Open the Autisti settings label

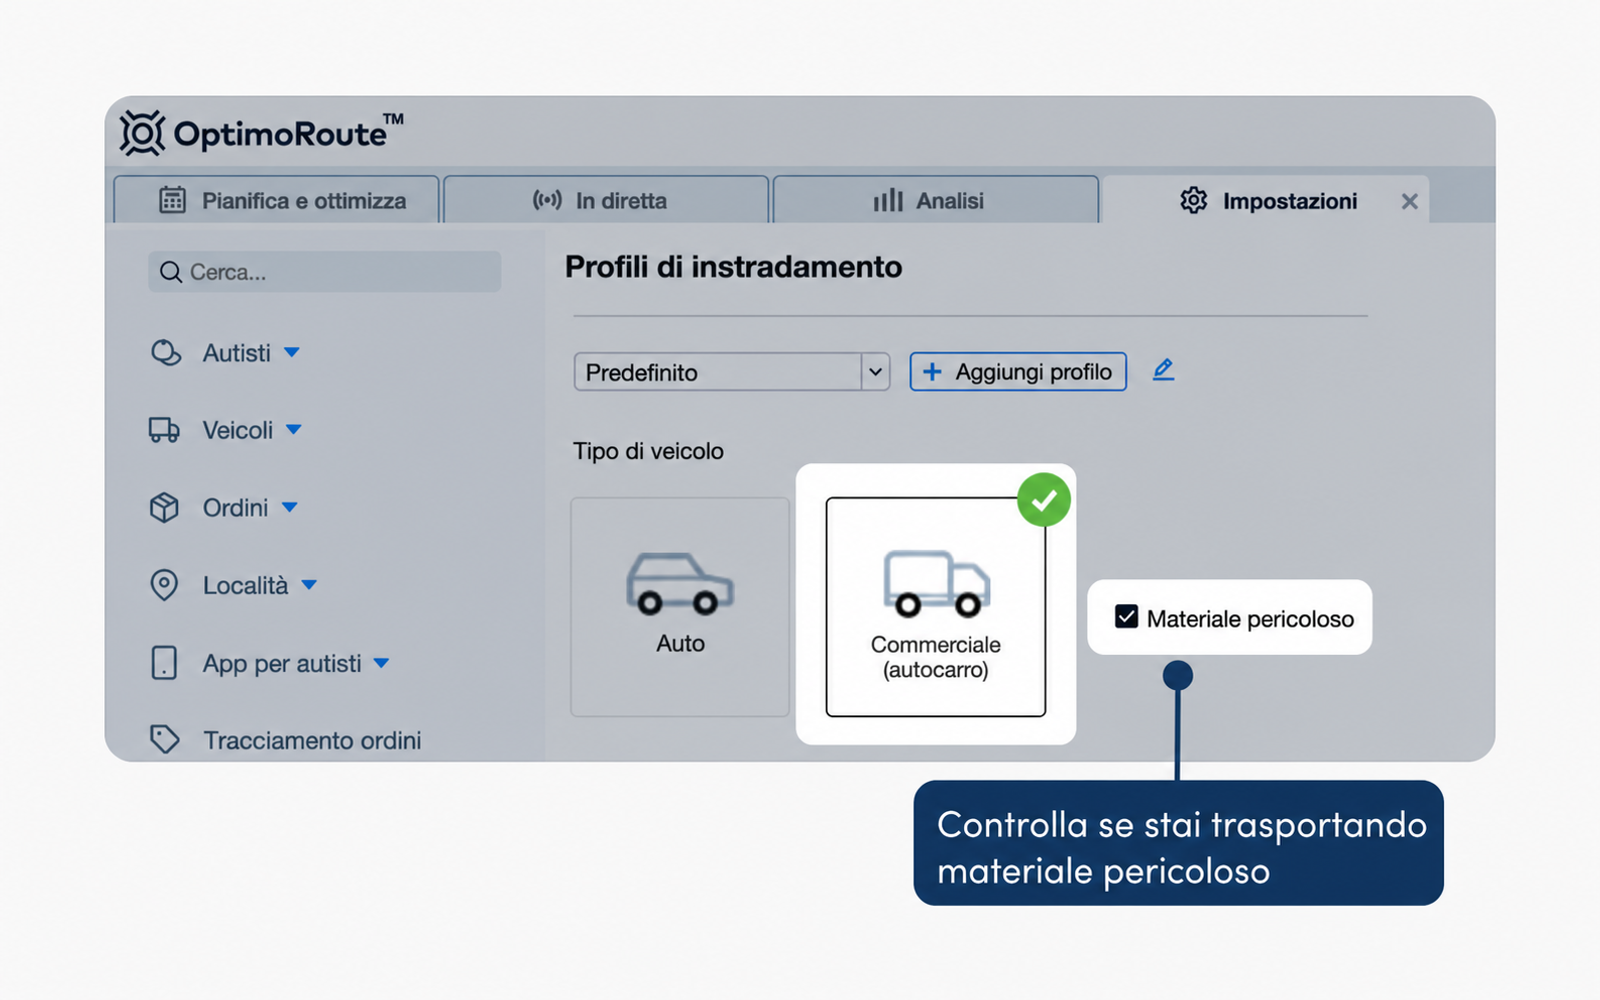click(x=237, y=353)
